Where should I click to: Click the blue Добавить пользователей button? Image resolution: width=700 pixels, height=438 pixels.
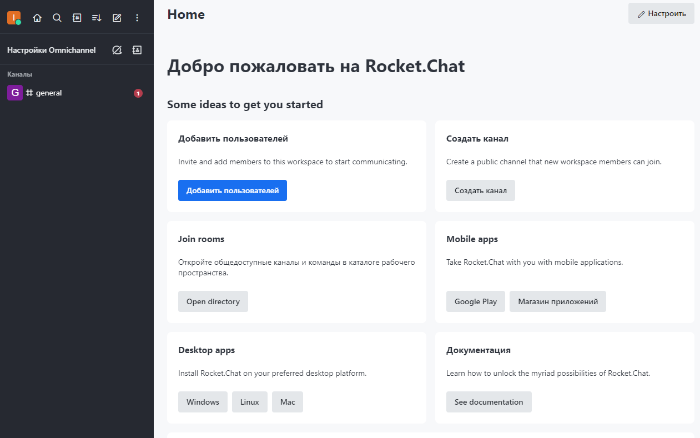(x=232, y=191)
